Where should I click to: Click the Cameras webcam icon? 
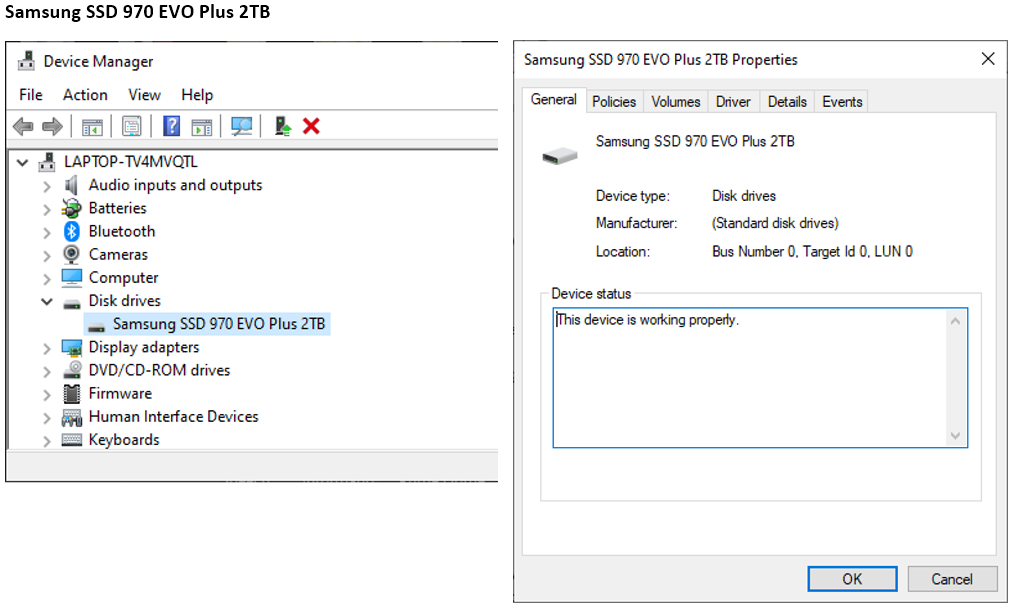coord(72,254)
